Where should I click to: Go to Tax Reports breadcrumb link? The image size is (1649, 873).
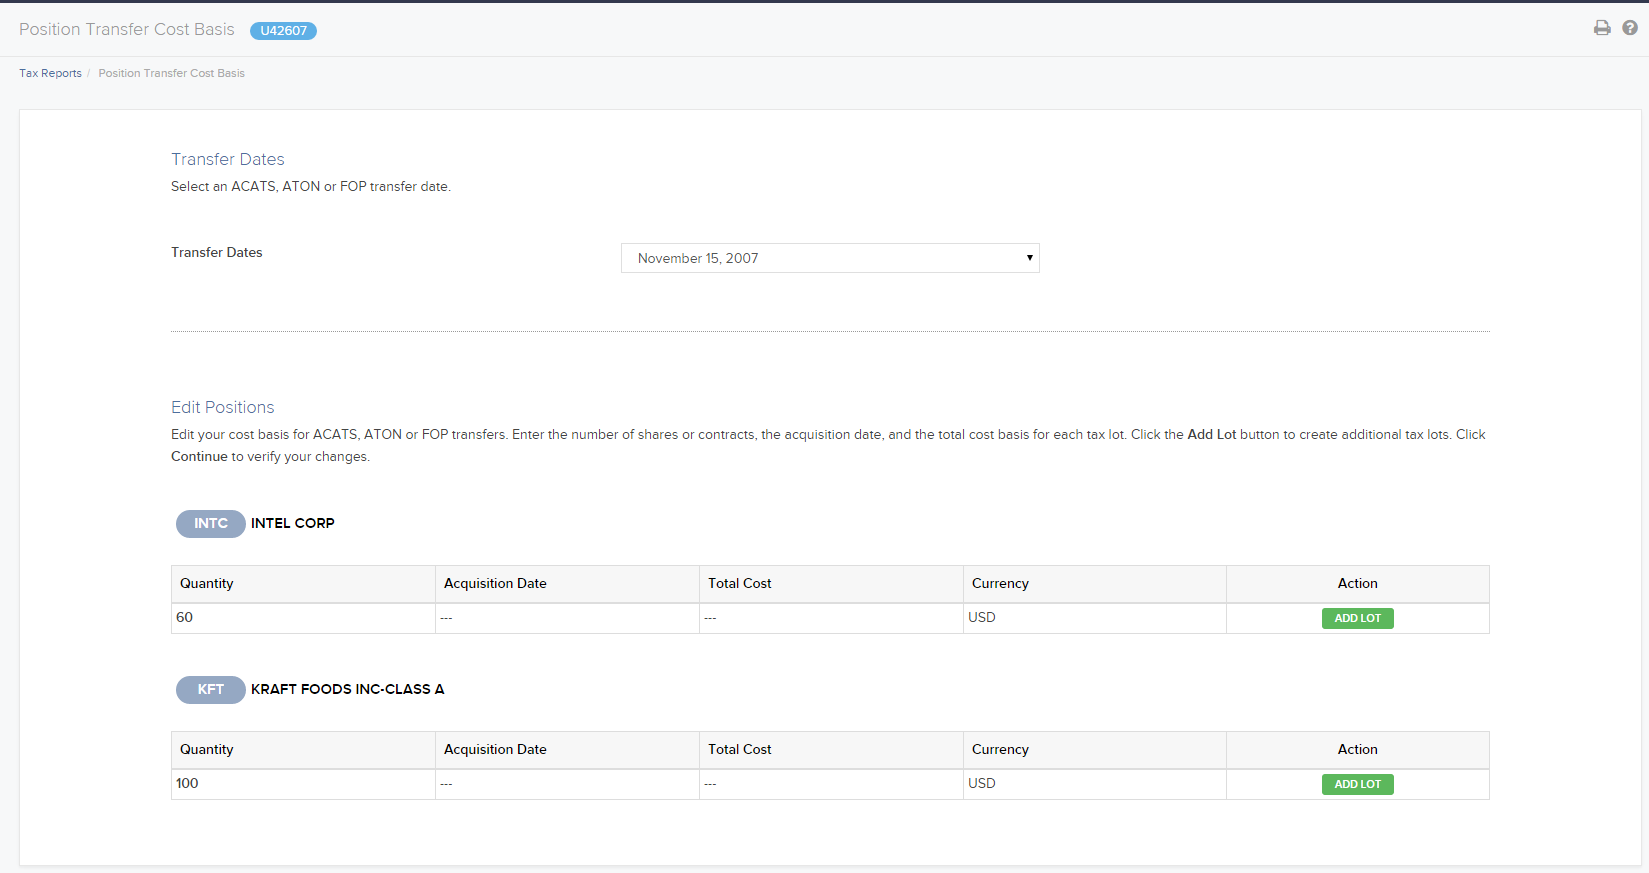50,73
